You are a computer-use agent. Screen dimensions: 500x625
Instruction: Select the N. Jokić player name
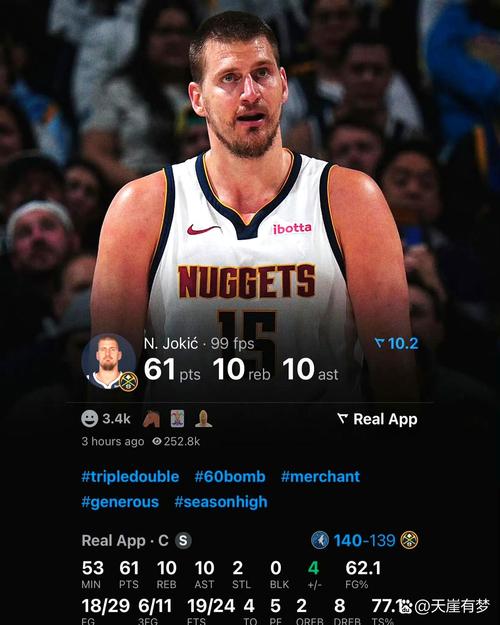pos(171,343)
